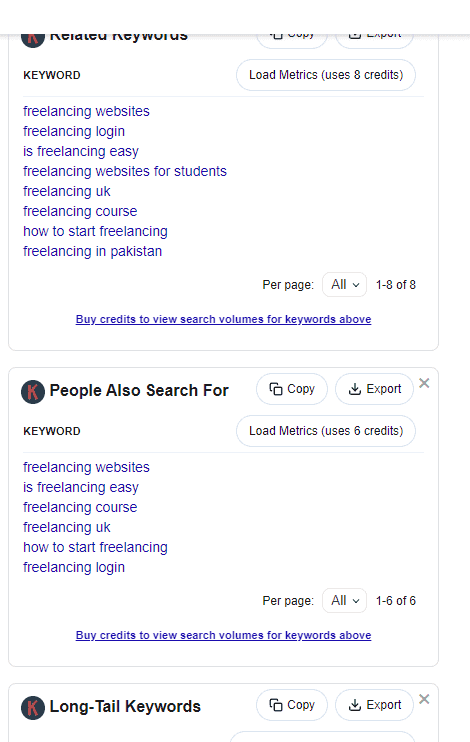Viewport: 470px width, 742px height.
Task: Click the Keywords Everywhere logo beside People Also Search For
Action: click(x=33, y=391)
